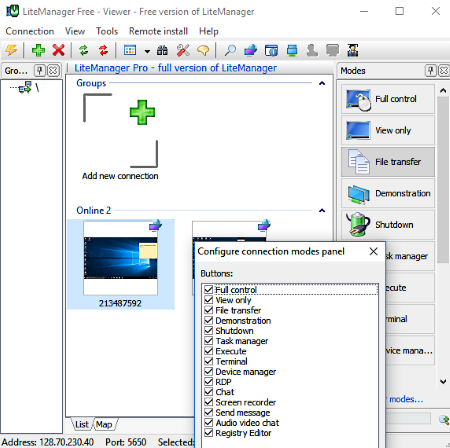Uncheck the Shutdown checkbox in dialog
This screenshot has width=450, height=448.
click(209, 330)
